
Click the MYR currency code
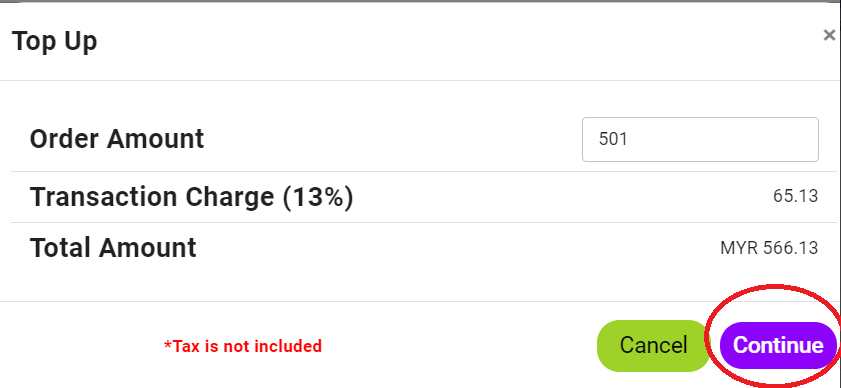coord(739,248)
